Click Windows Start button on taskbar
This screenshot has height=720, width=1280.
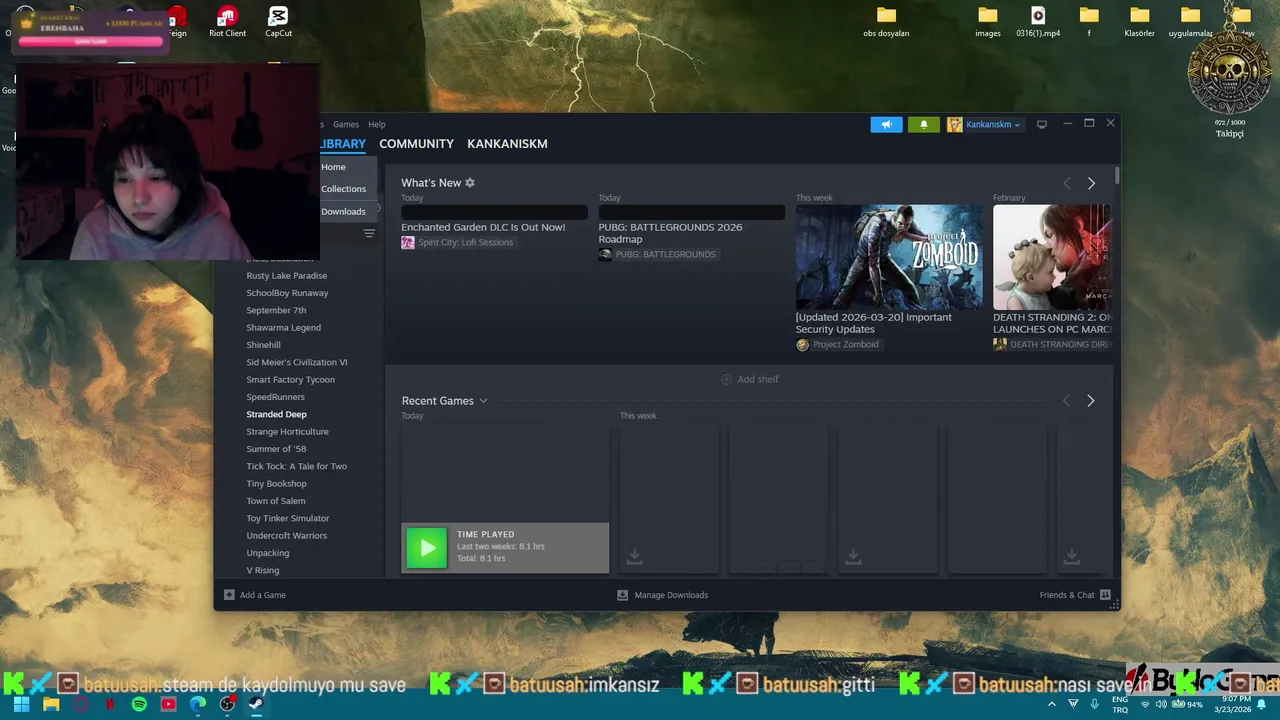click(21, 704)
